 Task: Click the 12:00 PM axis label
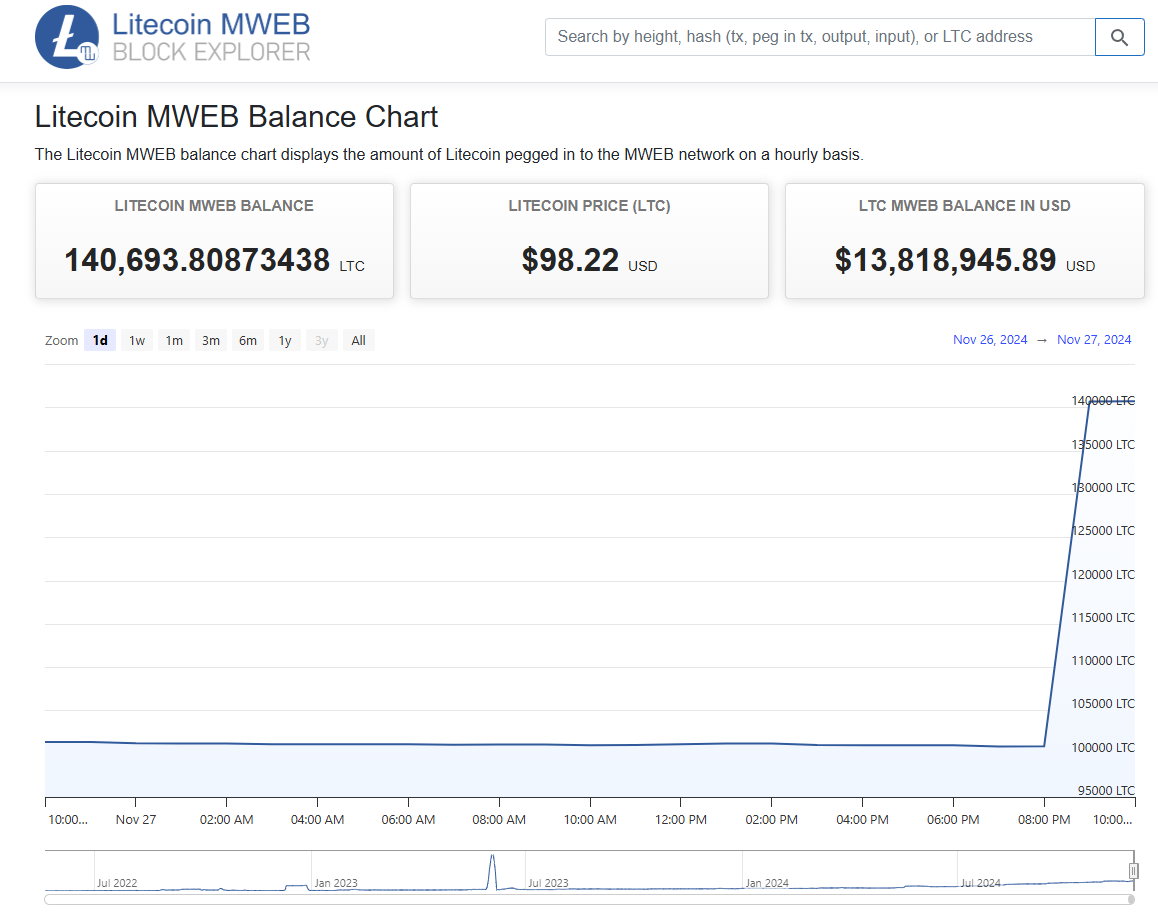pos(680,820)
